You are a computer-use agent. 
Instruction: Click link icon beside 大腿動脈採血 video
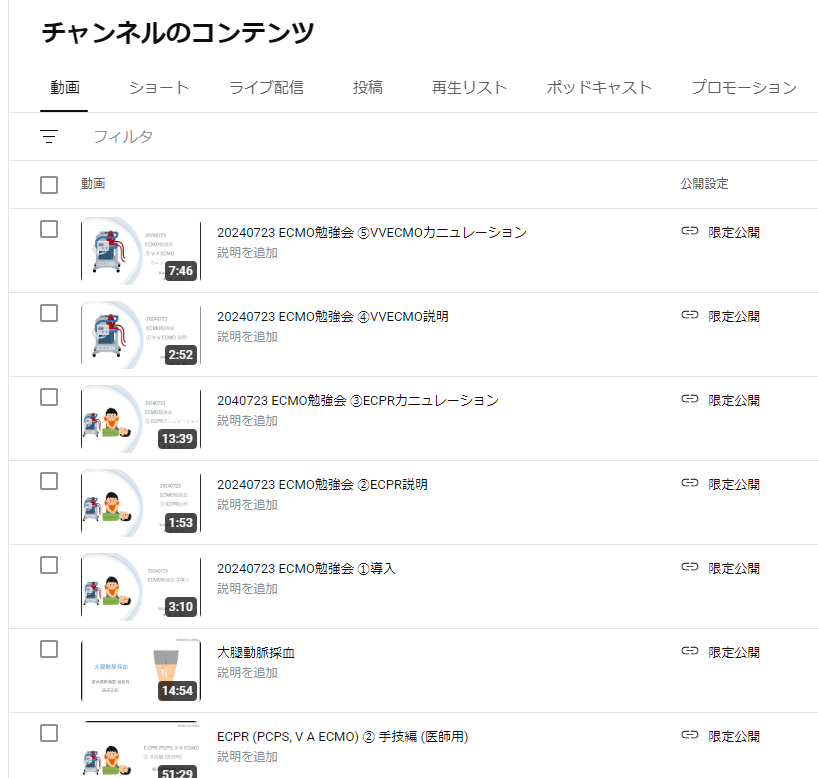click(689, 651)
